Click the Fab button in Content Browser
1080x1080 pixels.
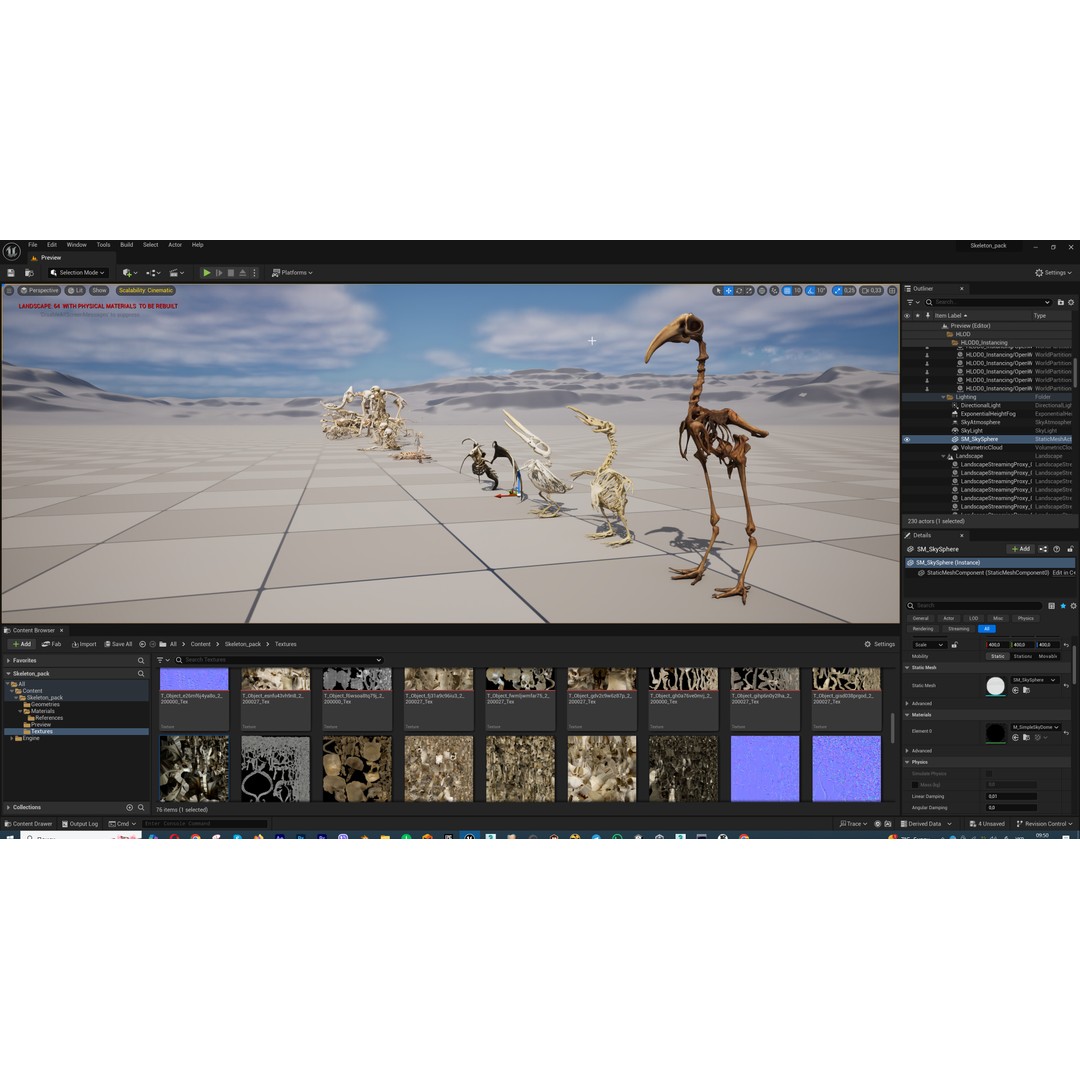(x=52, y=644)
